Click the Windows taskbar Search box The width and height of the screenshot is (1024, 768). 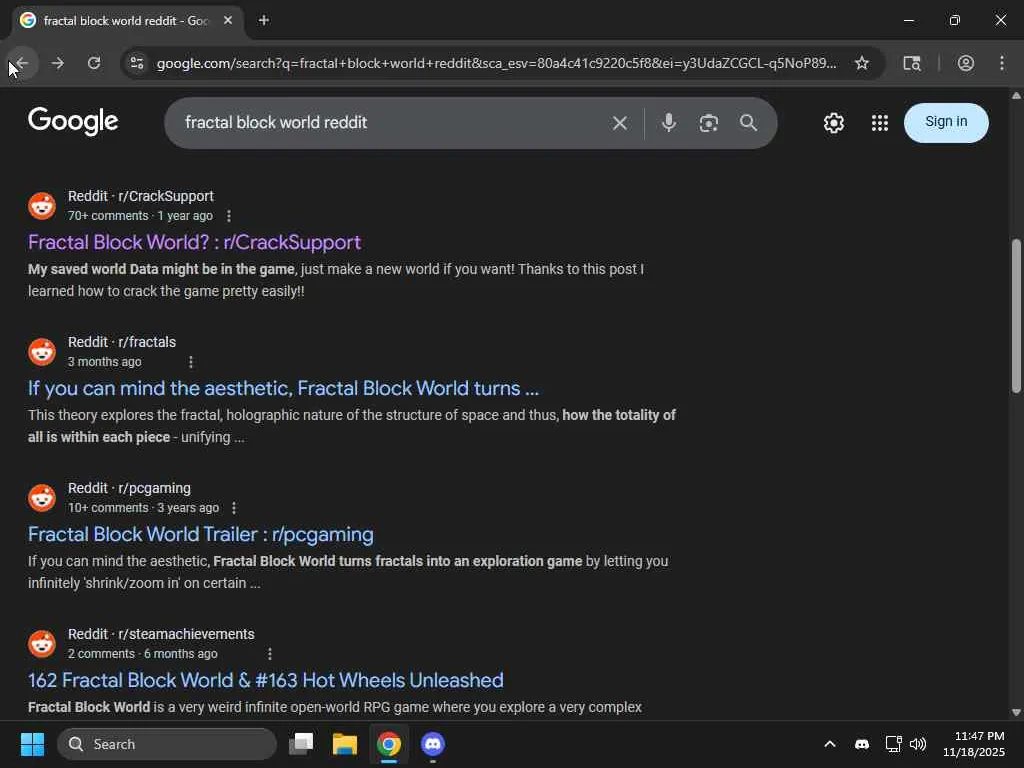coord(167,744)
